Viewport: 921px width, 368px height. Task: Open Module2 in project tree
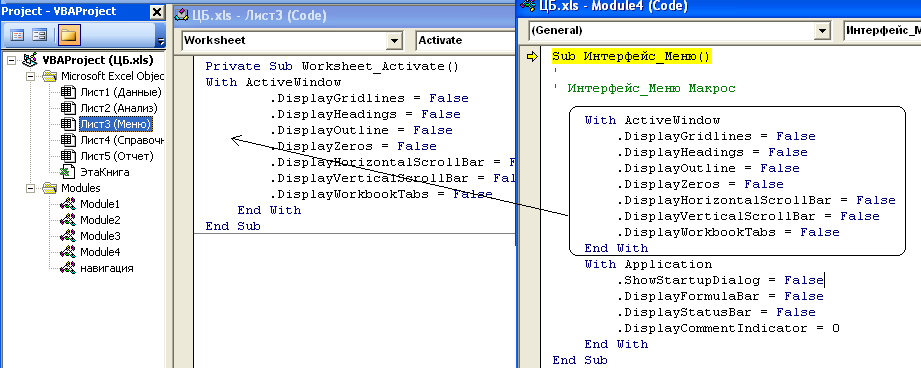coord(100,220)
